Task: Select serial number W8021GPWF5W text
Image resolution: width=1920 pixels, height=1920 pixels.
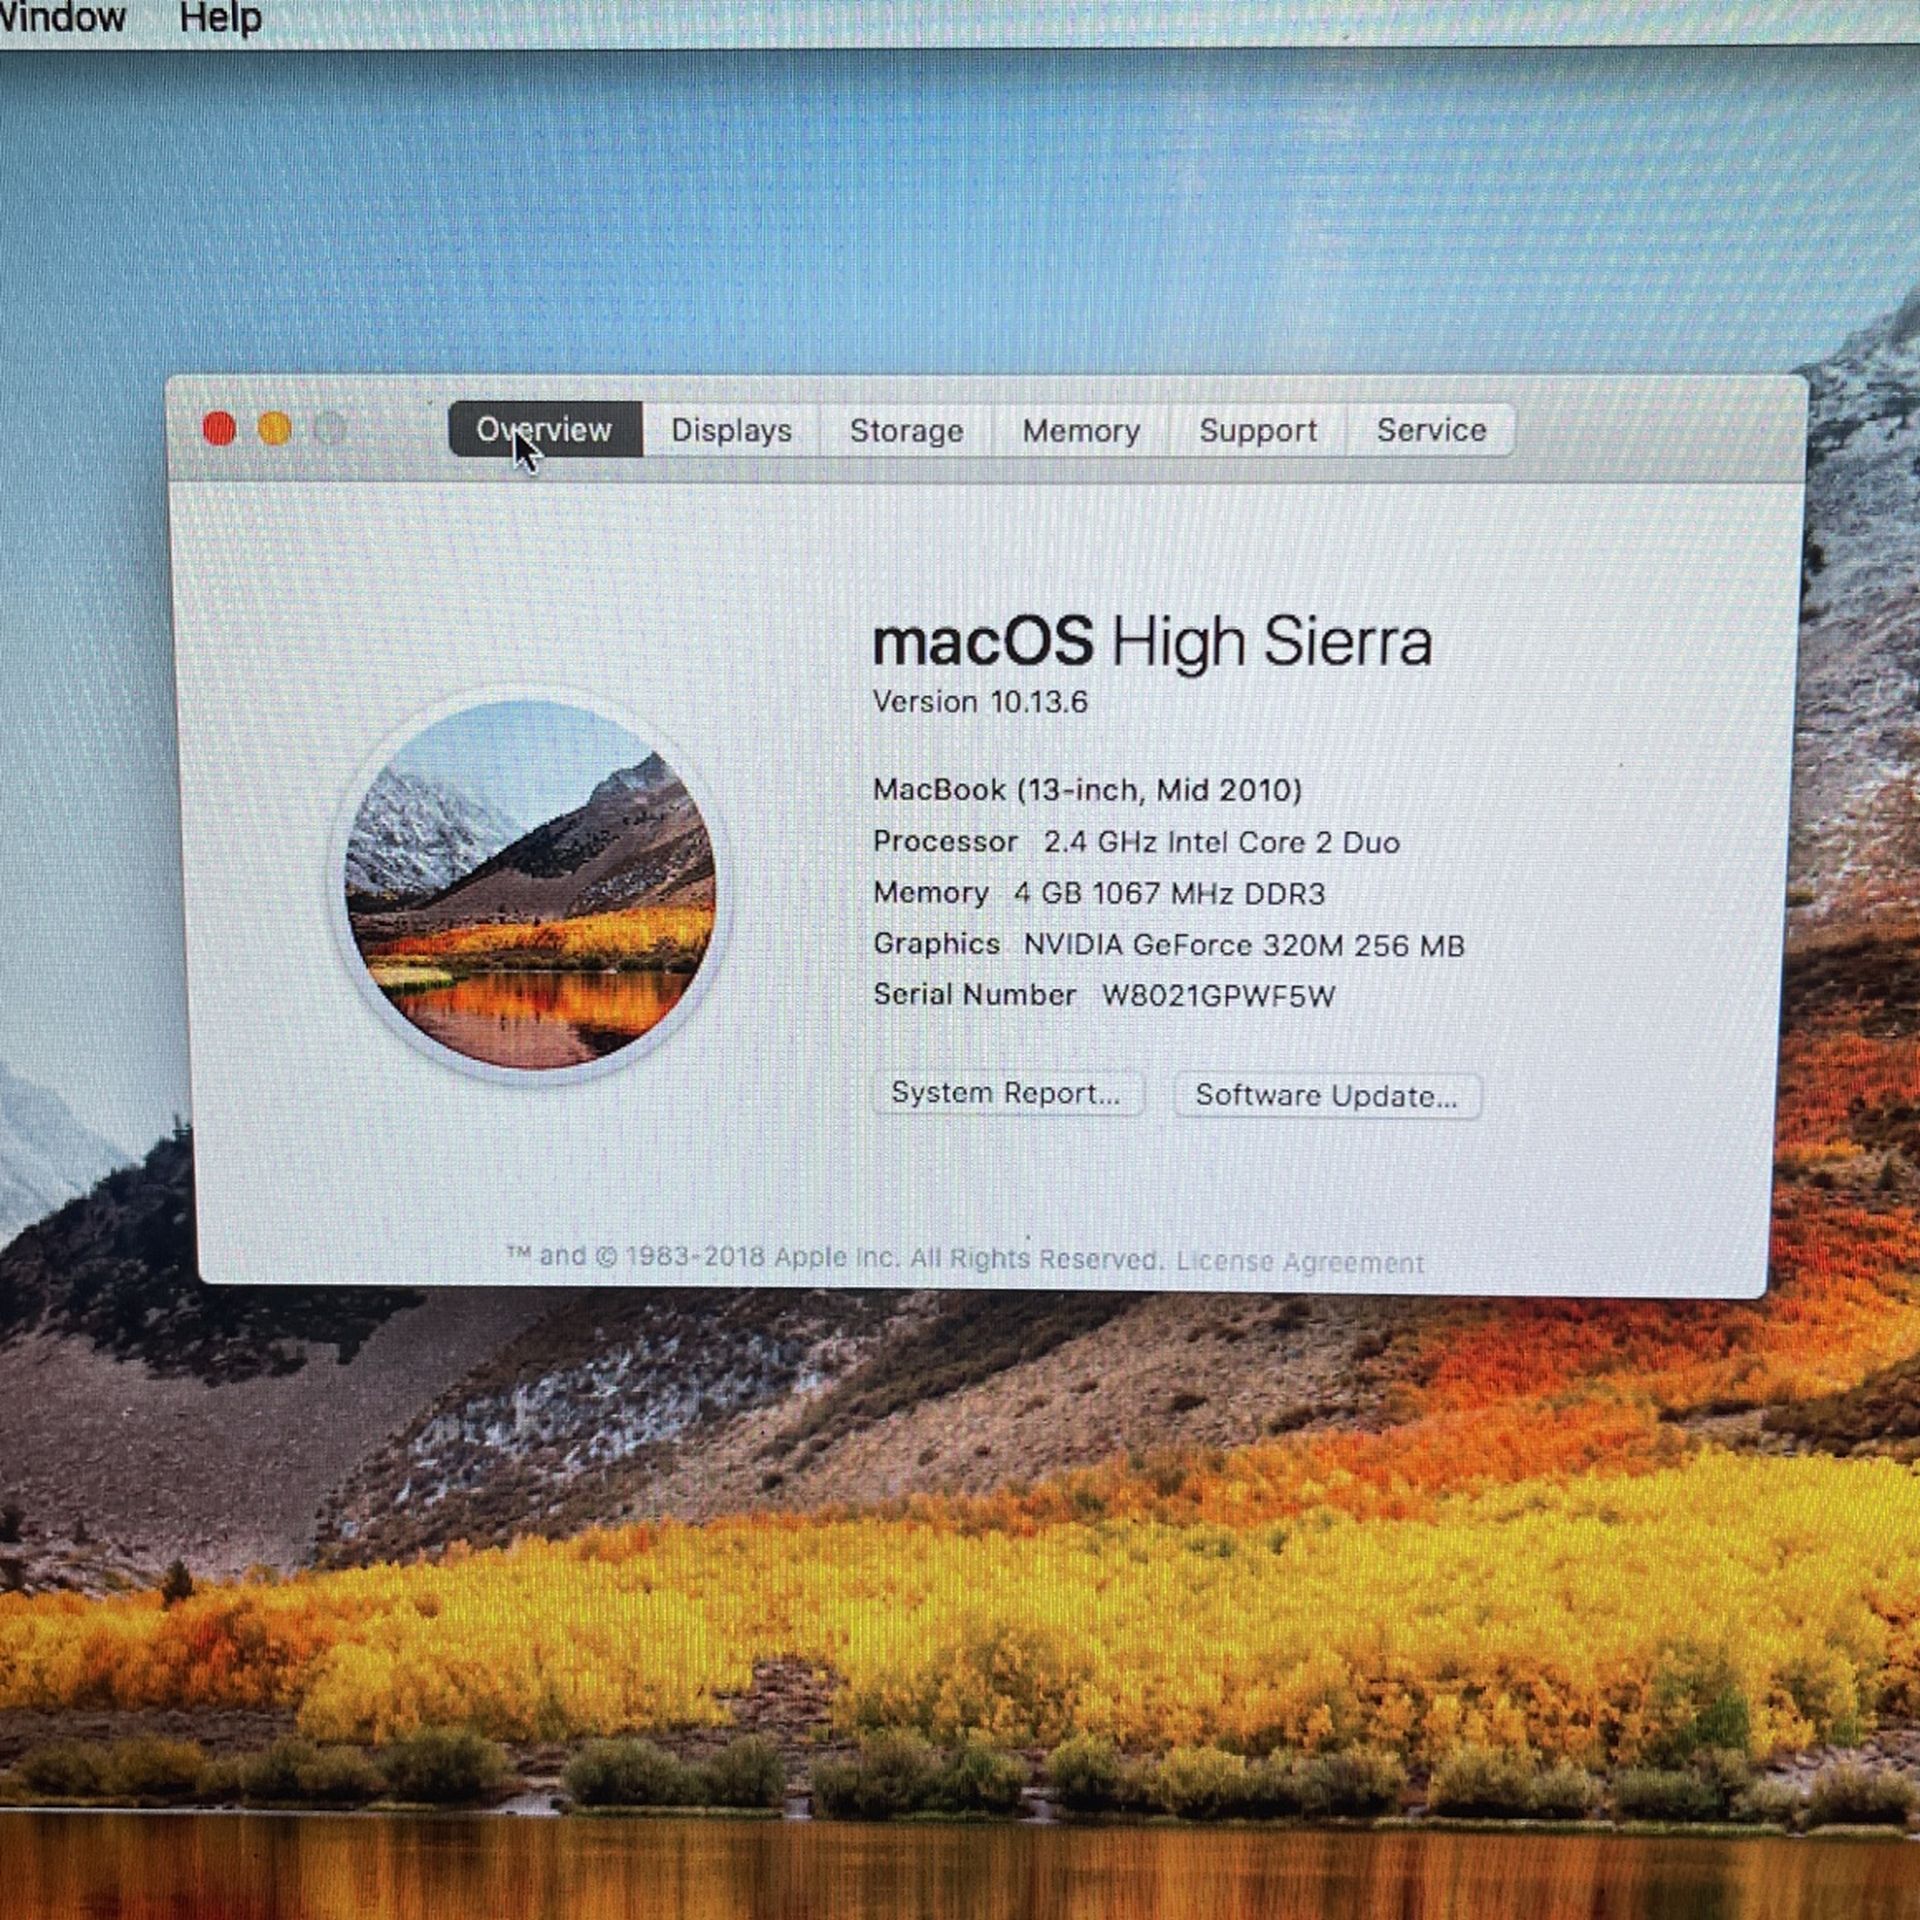Action: point(1218,996)
